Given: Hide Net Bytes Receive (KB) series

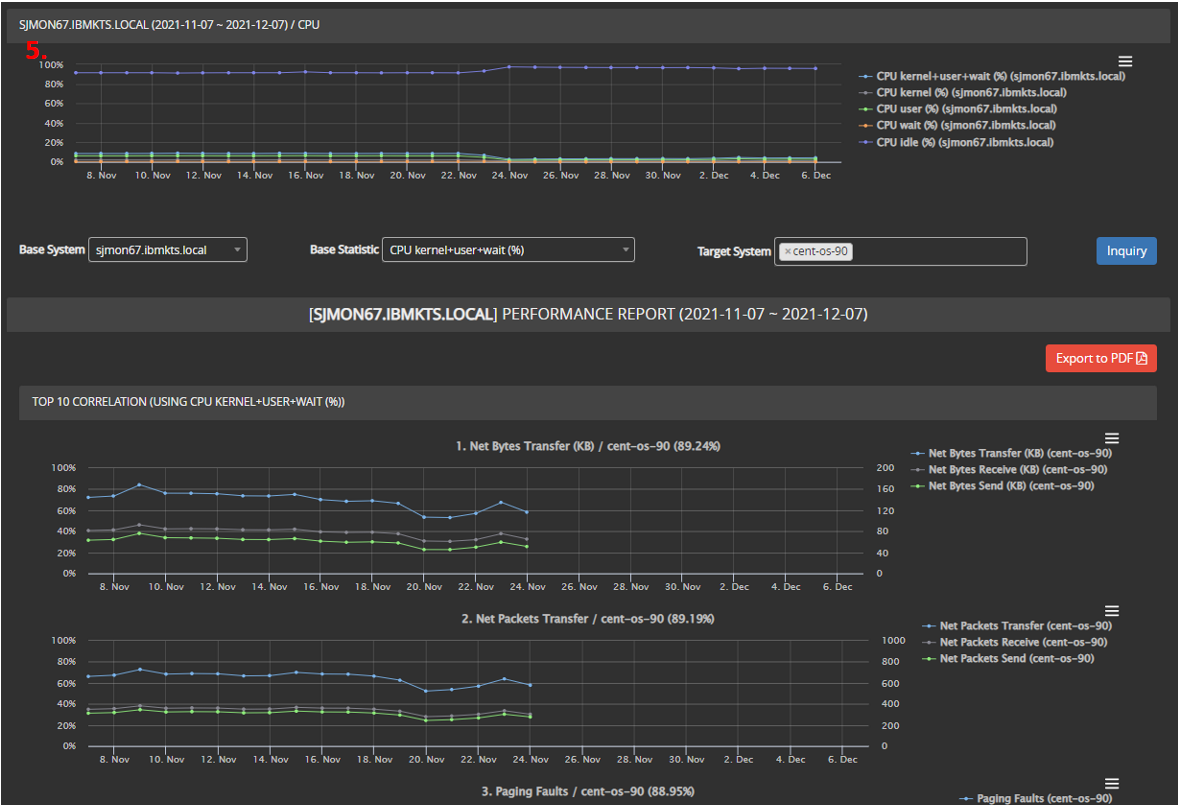Looking at the screenshot, I should [1017, 469].
